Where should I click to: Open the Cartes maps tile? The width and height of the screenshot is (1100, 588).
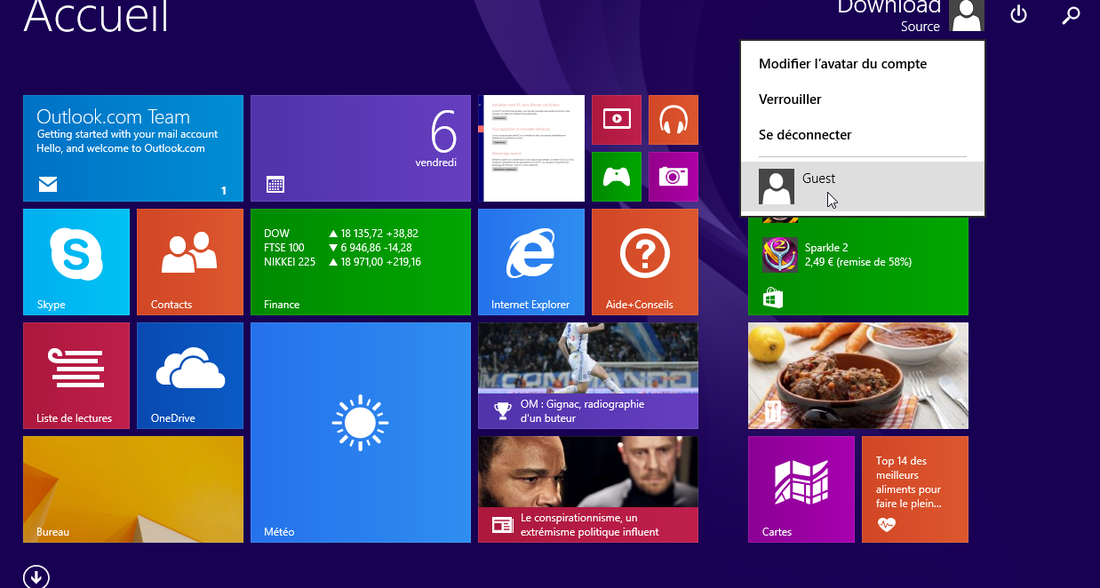point(801,489)
